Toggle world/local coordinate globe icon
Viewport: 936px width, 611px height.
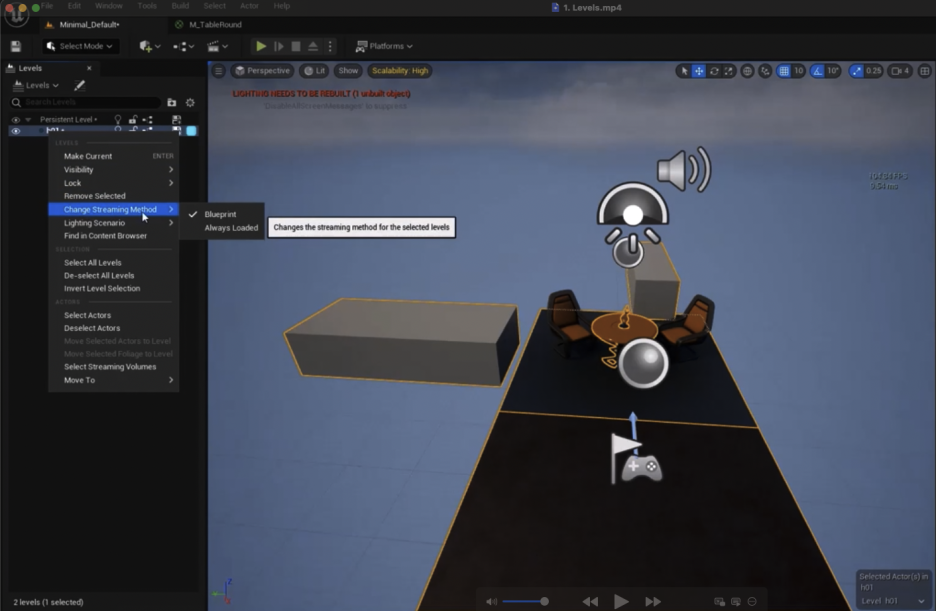[x=747, y=71]
